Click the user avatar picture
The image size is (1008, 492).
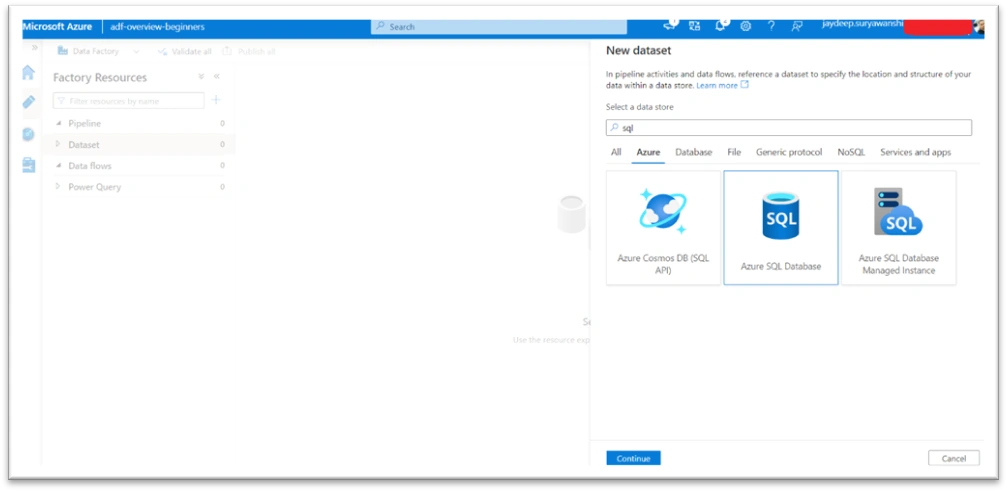tap(978, 26)
